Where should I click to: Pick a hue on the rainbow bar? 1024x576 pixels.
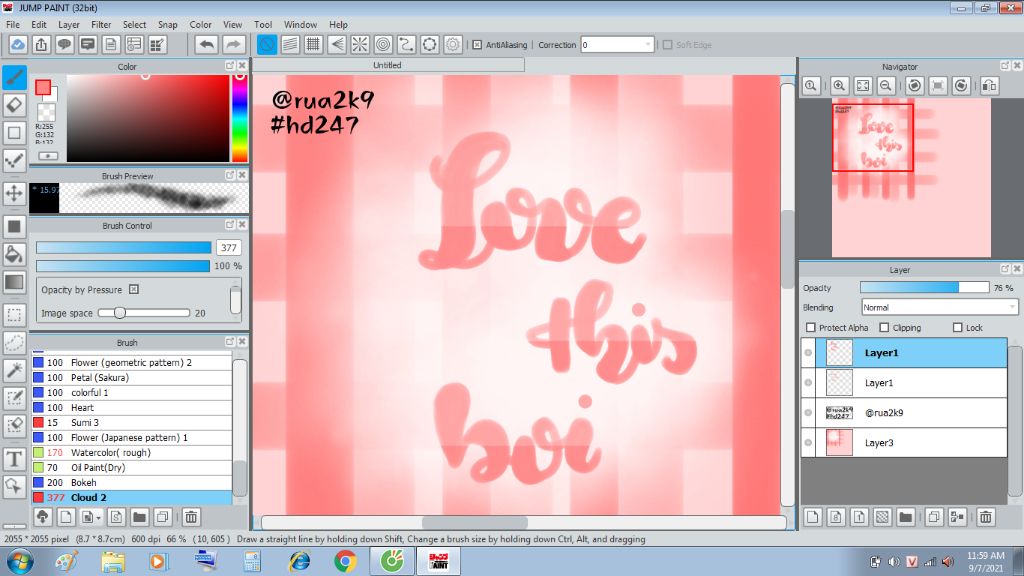pos(240,118)
